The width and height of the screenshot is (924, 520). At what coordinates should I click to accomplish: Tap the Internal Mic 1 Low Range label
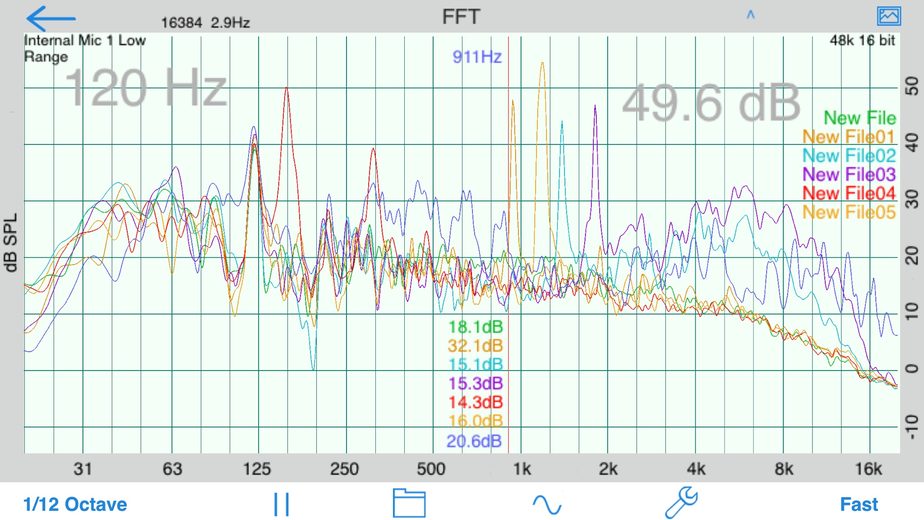(x=84, y=48)
